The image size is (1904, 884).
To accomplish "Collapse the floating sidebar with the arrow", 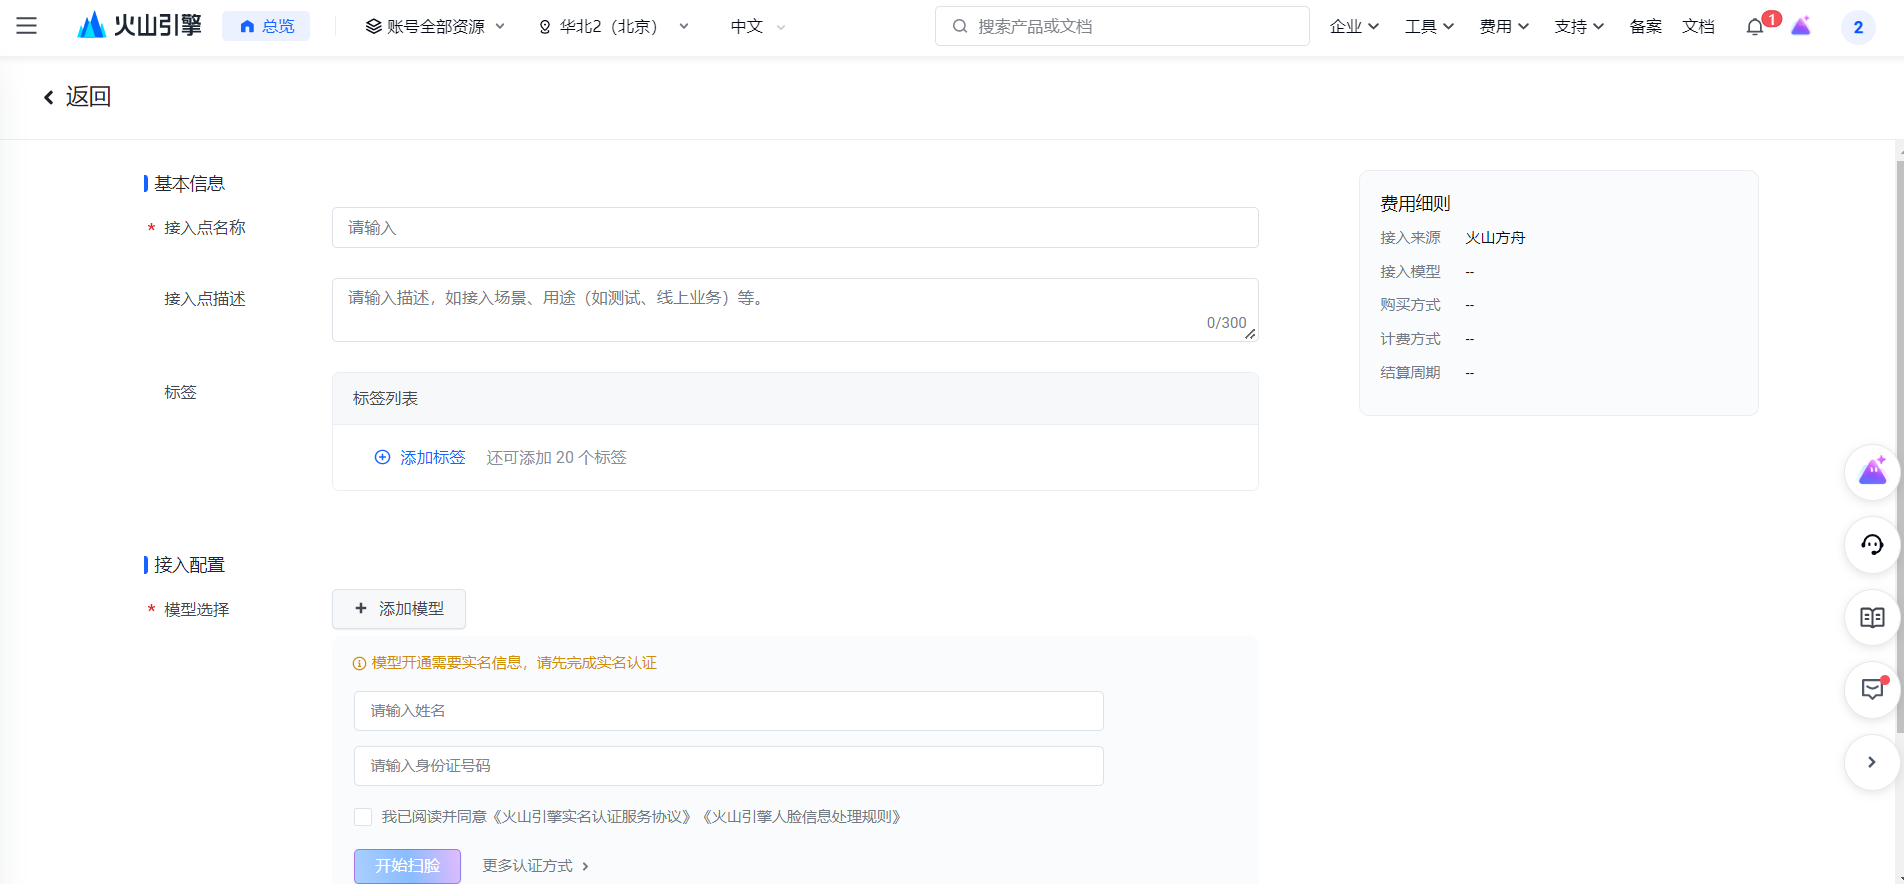I will [1872, 763].
